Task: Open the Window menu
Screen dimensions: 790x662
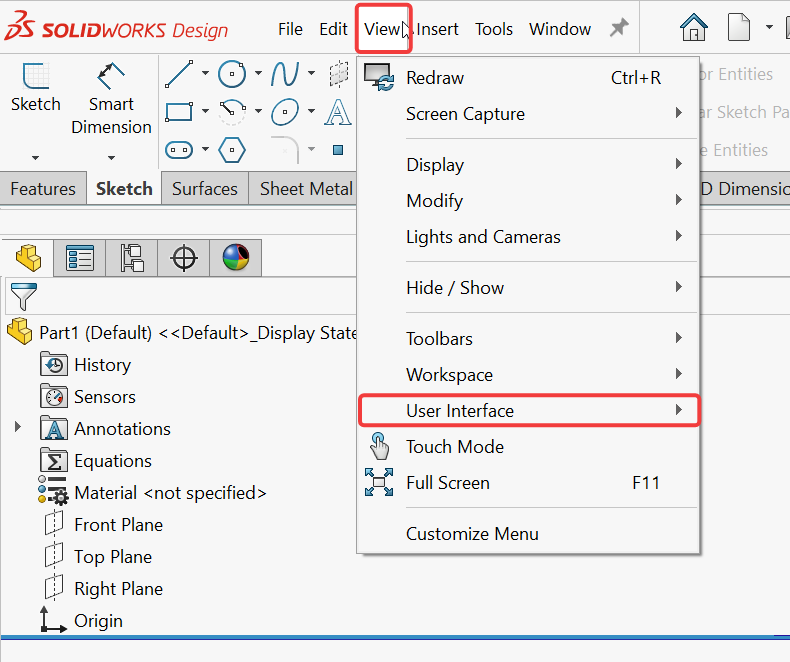Action: pyautogui.click(x=560, y=29)
